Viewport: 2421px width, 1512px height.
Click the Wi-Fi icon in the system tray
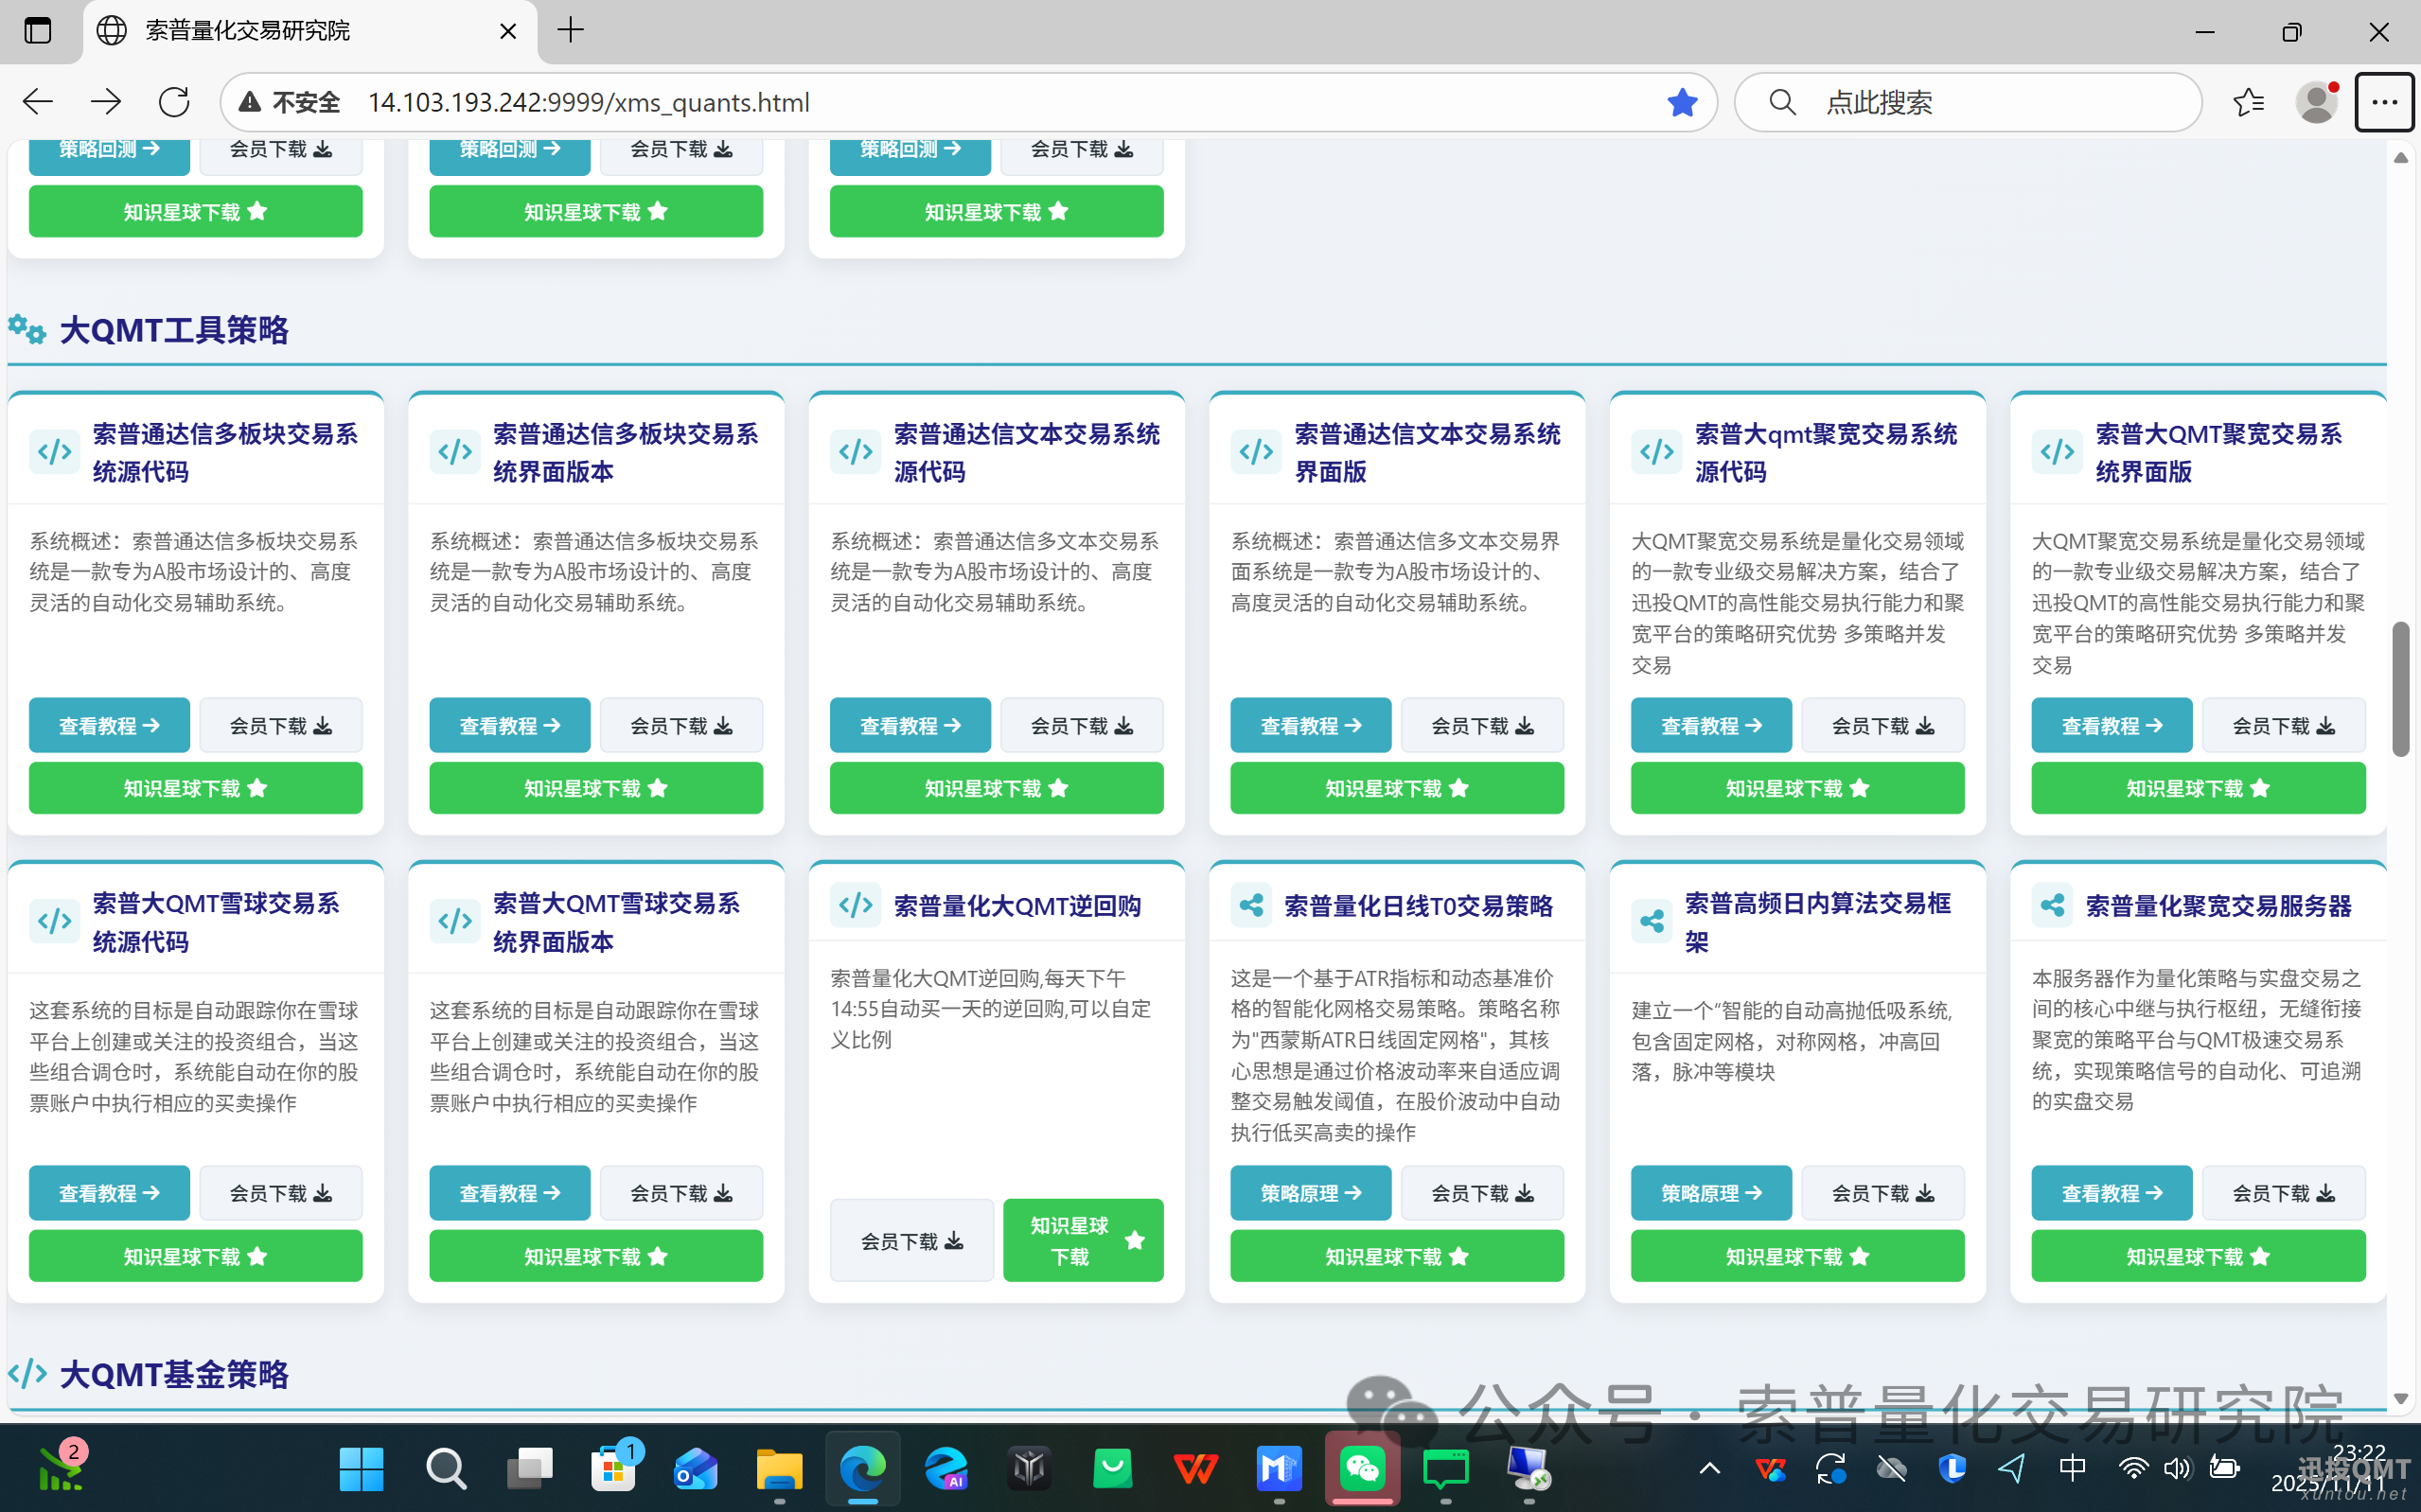pos(2135,1469)
